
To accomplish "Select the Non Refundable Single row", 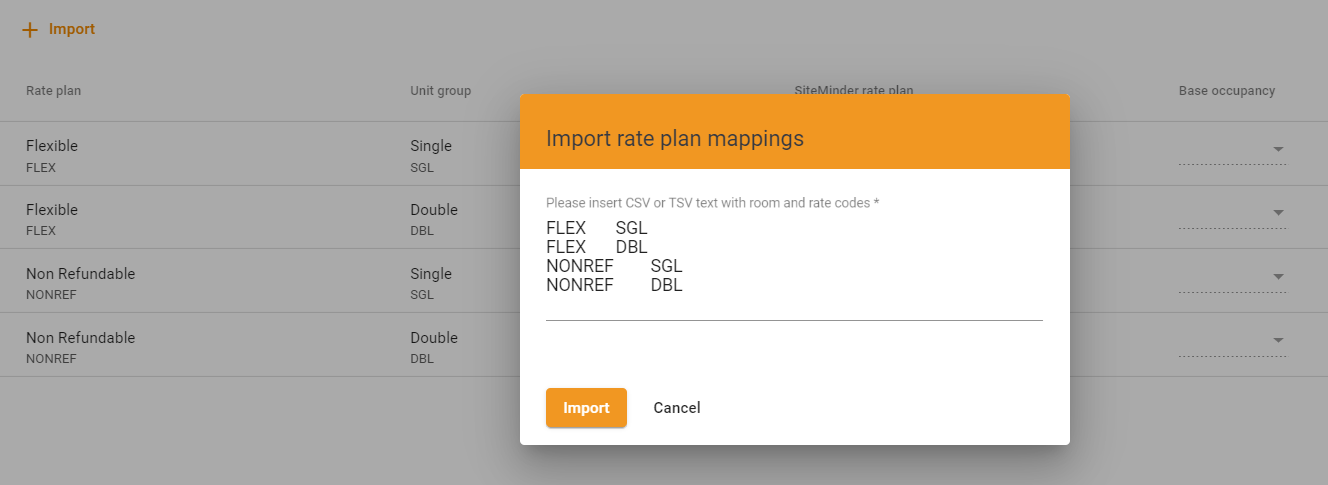I will pyautogui.click(x=664, y=282).
